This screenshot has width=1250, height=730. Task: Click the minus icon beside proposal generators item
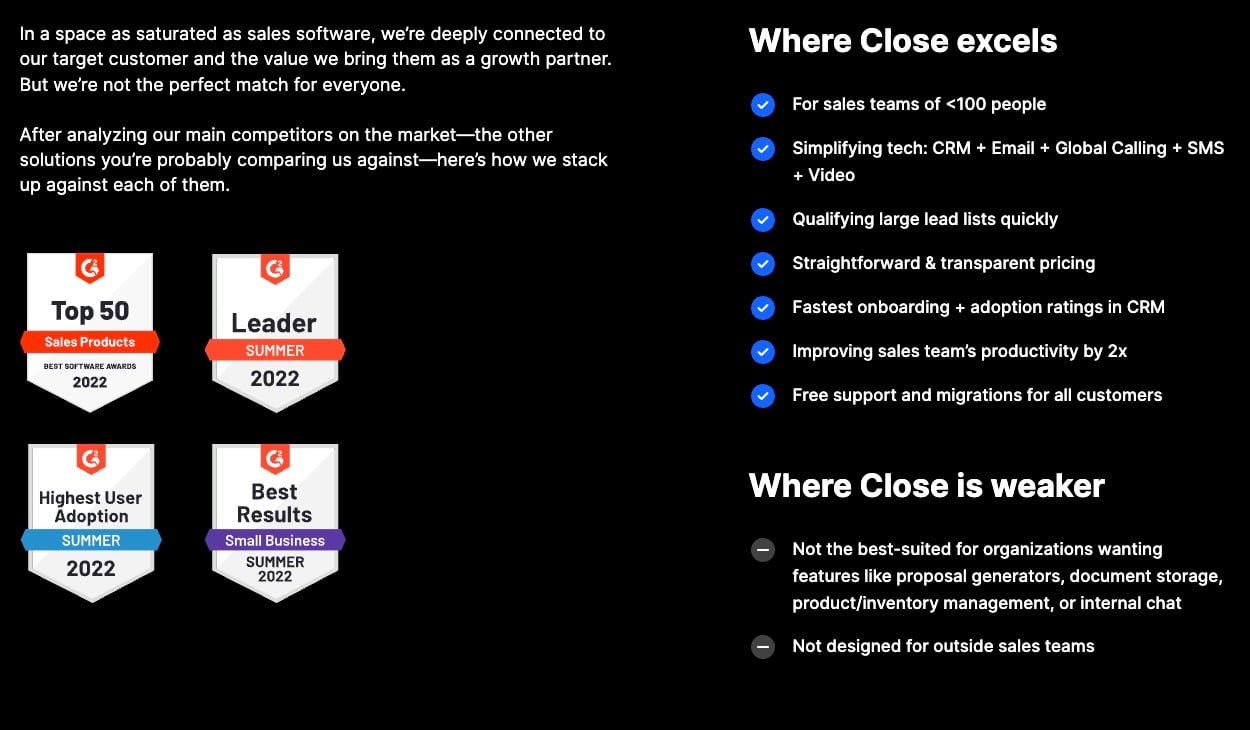763,550
